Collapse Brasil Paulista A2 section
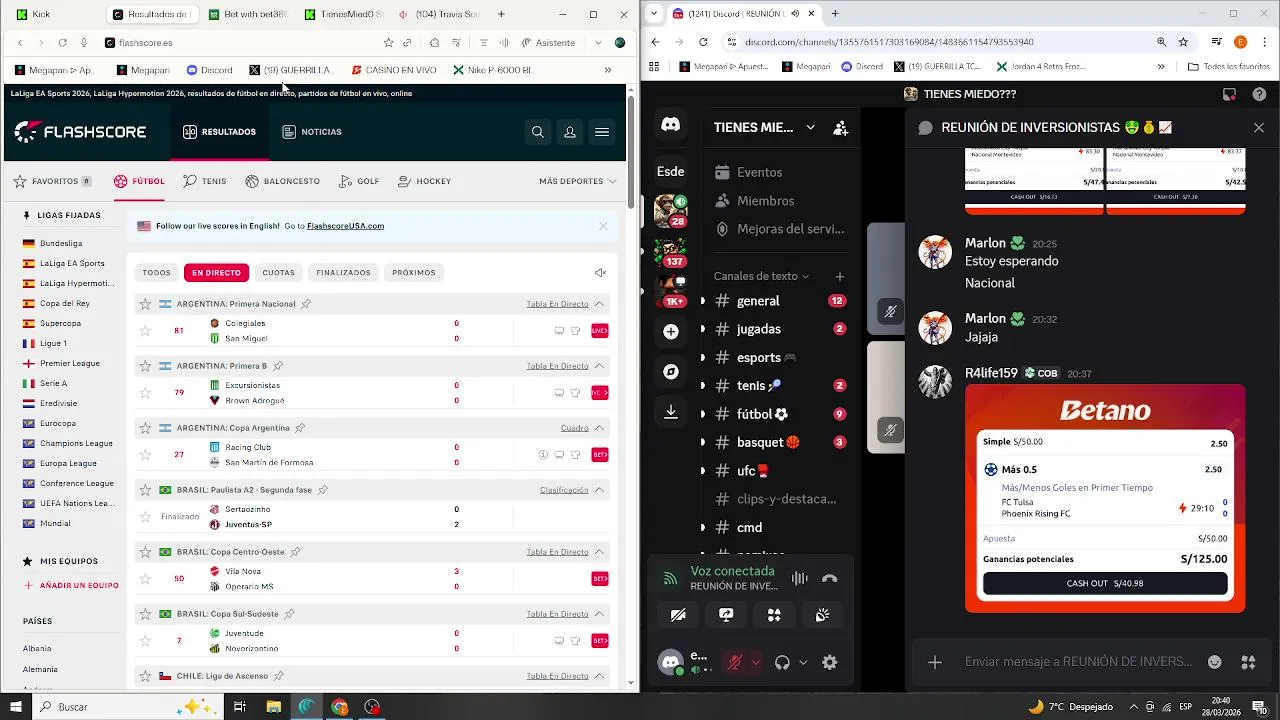This screenshot has width=1280, height=720. (x=600, y=490)
